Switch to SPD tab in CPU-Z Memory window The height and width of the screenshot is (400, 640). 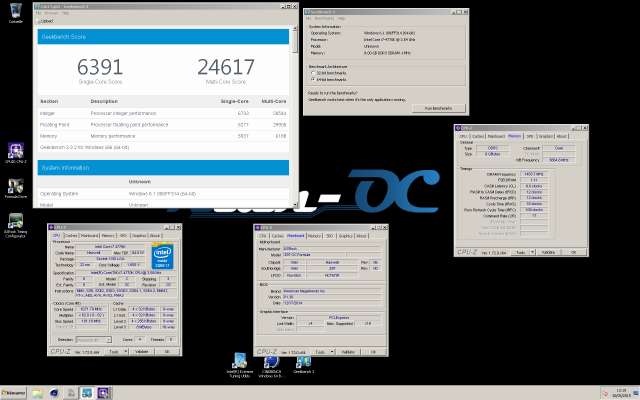tap(530, 136)
